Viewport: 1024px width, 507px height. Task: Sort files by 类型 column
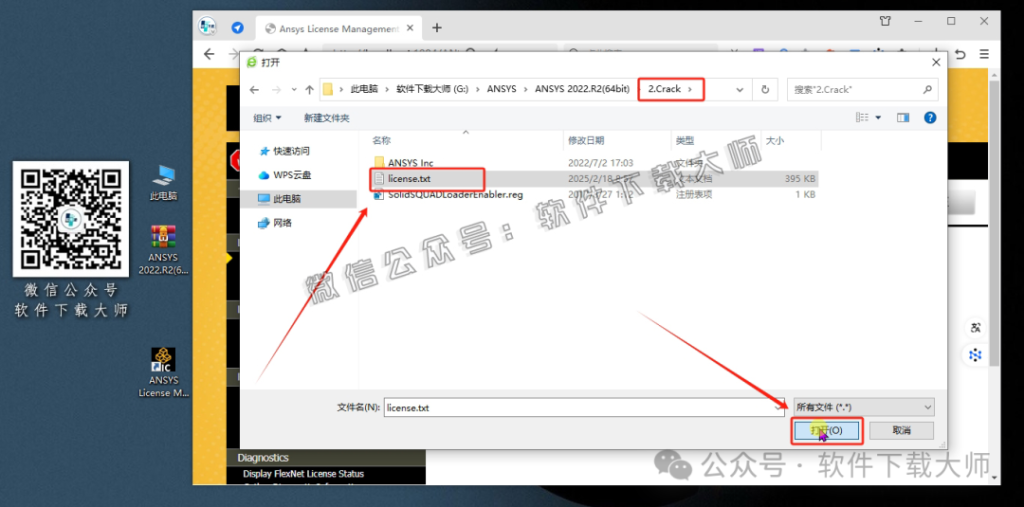(684, 140)
